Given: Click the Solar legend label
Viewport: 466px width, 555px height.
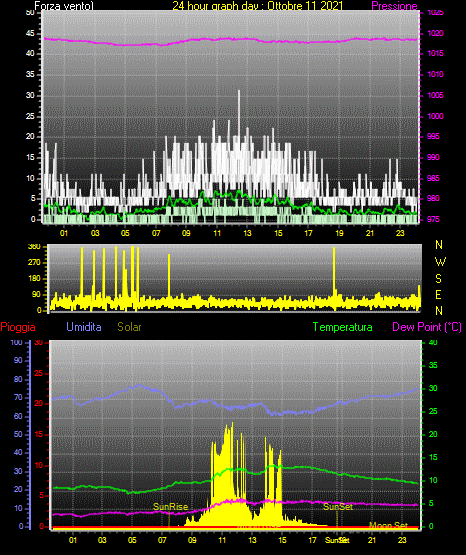Looking at the screenshot, I should coord(130,327).
